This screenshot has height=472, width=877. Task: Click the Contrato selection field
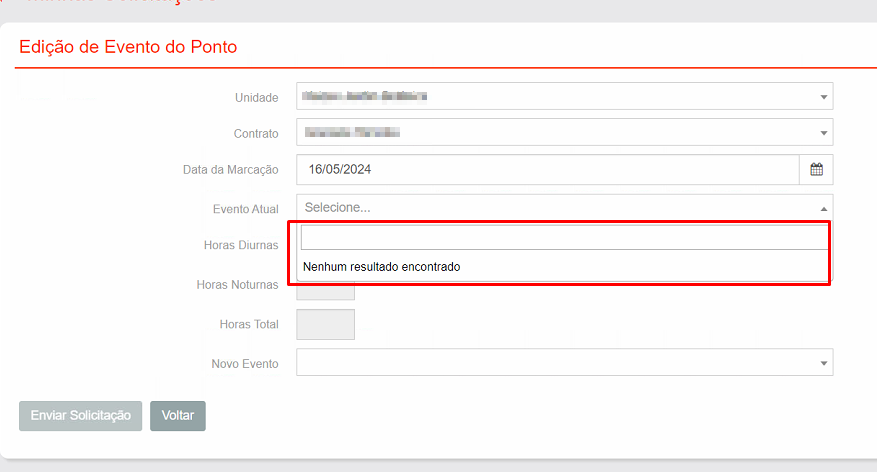pos(550,133)
